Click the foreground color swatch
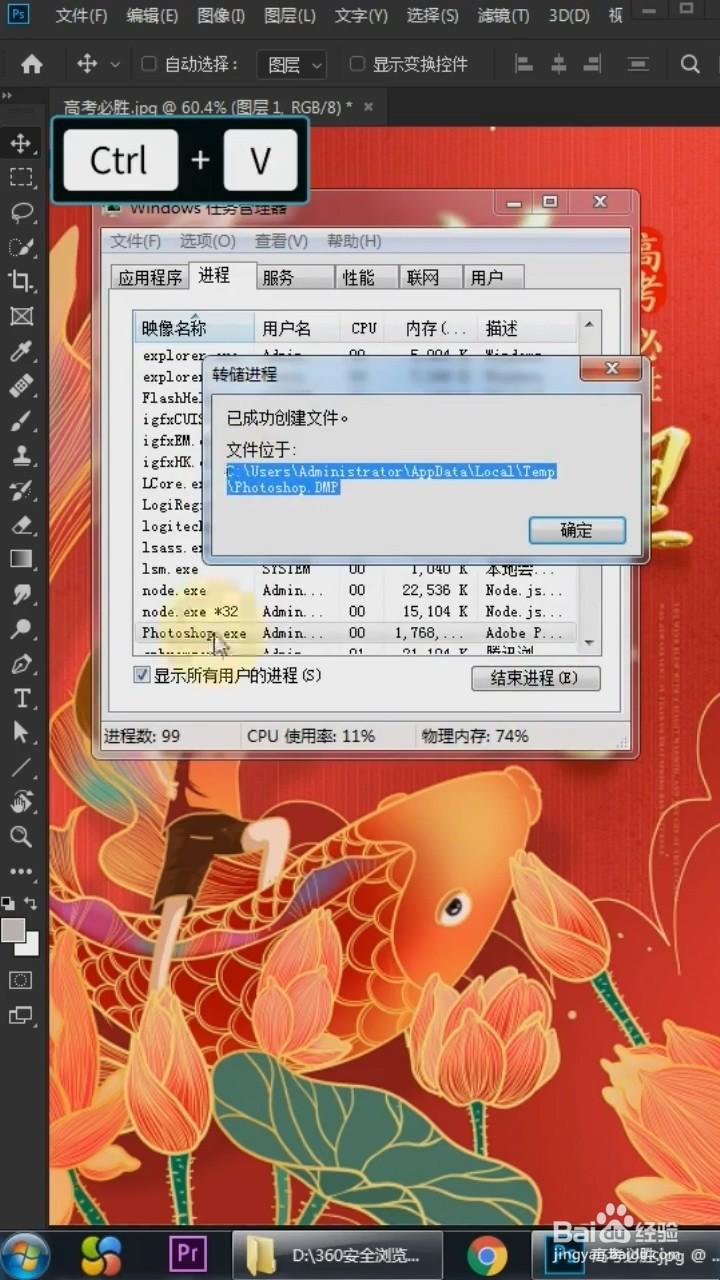This screenshot has height=1280, width=720. point(13,930)
